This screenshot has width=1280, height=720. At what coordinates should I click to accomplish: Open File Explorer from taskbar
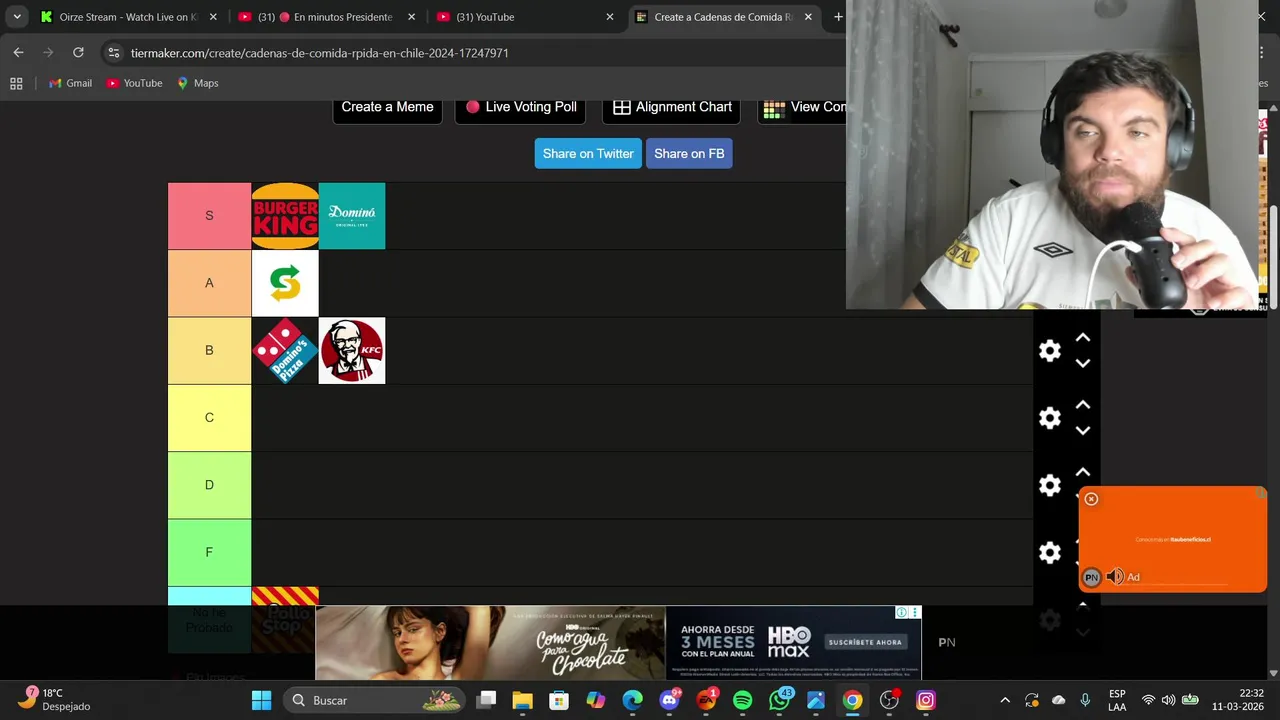[522, 700]
